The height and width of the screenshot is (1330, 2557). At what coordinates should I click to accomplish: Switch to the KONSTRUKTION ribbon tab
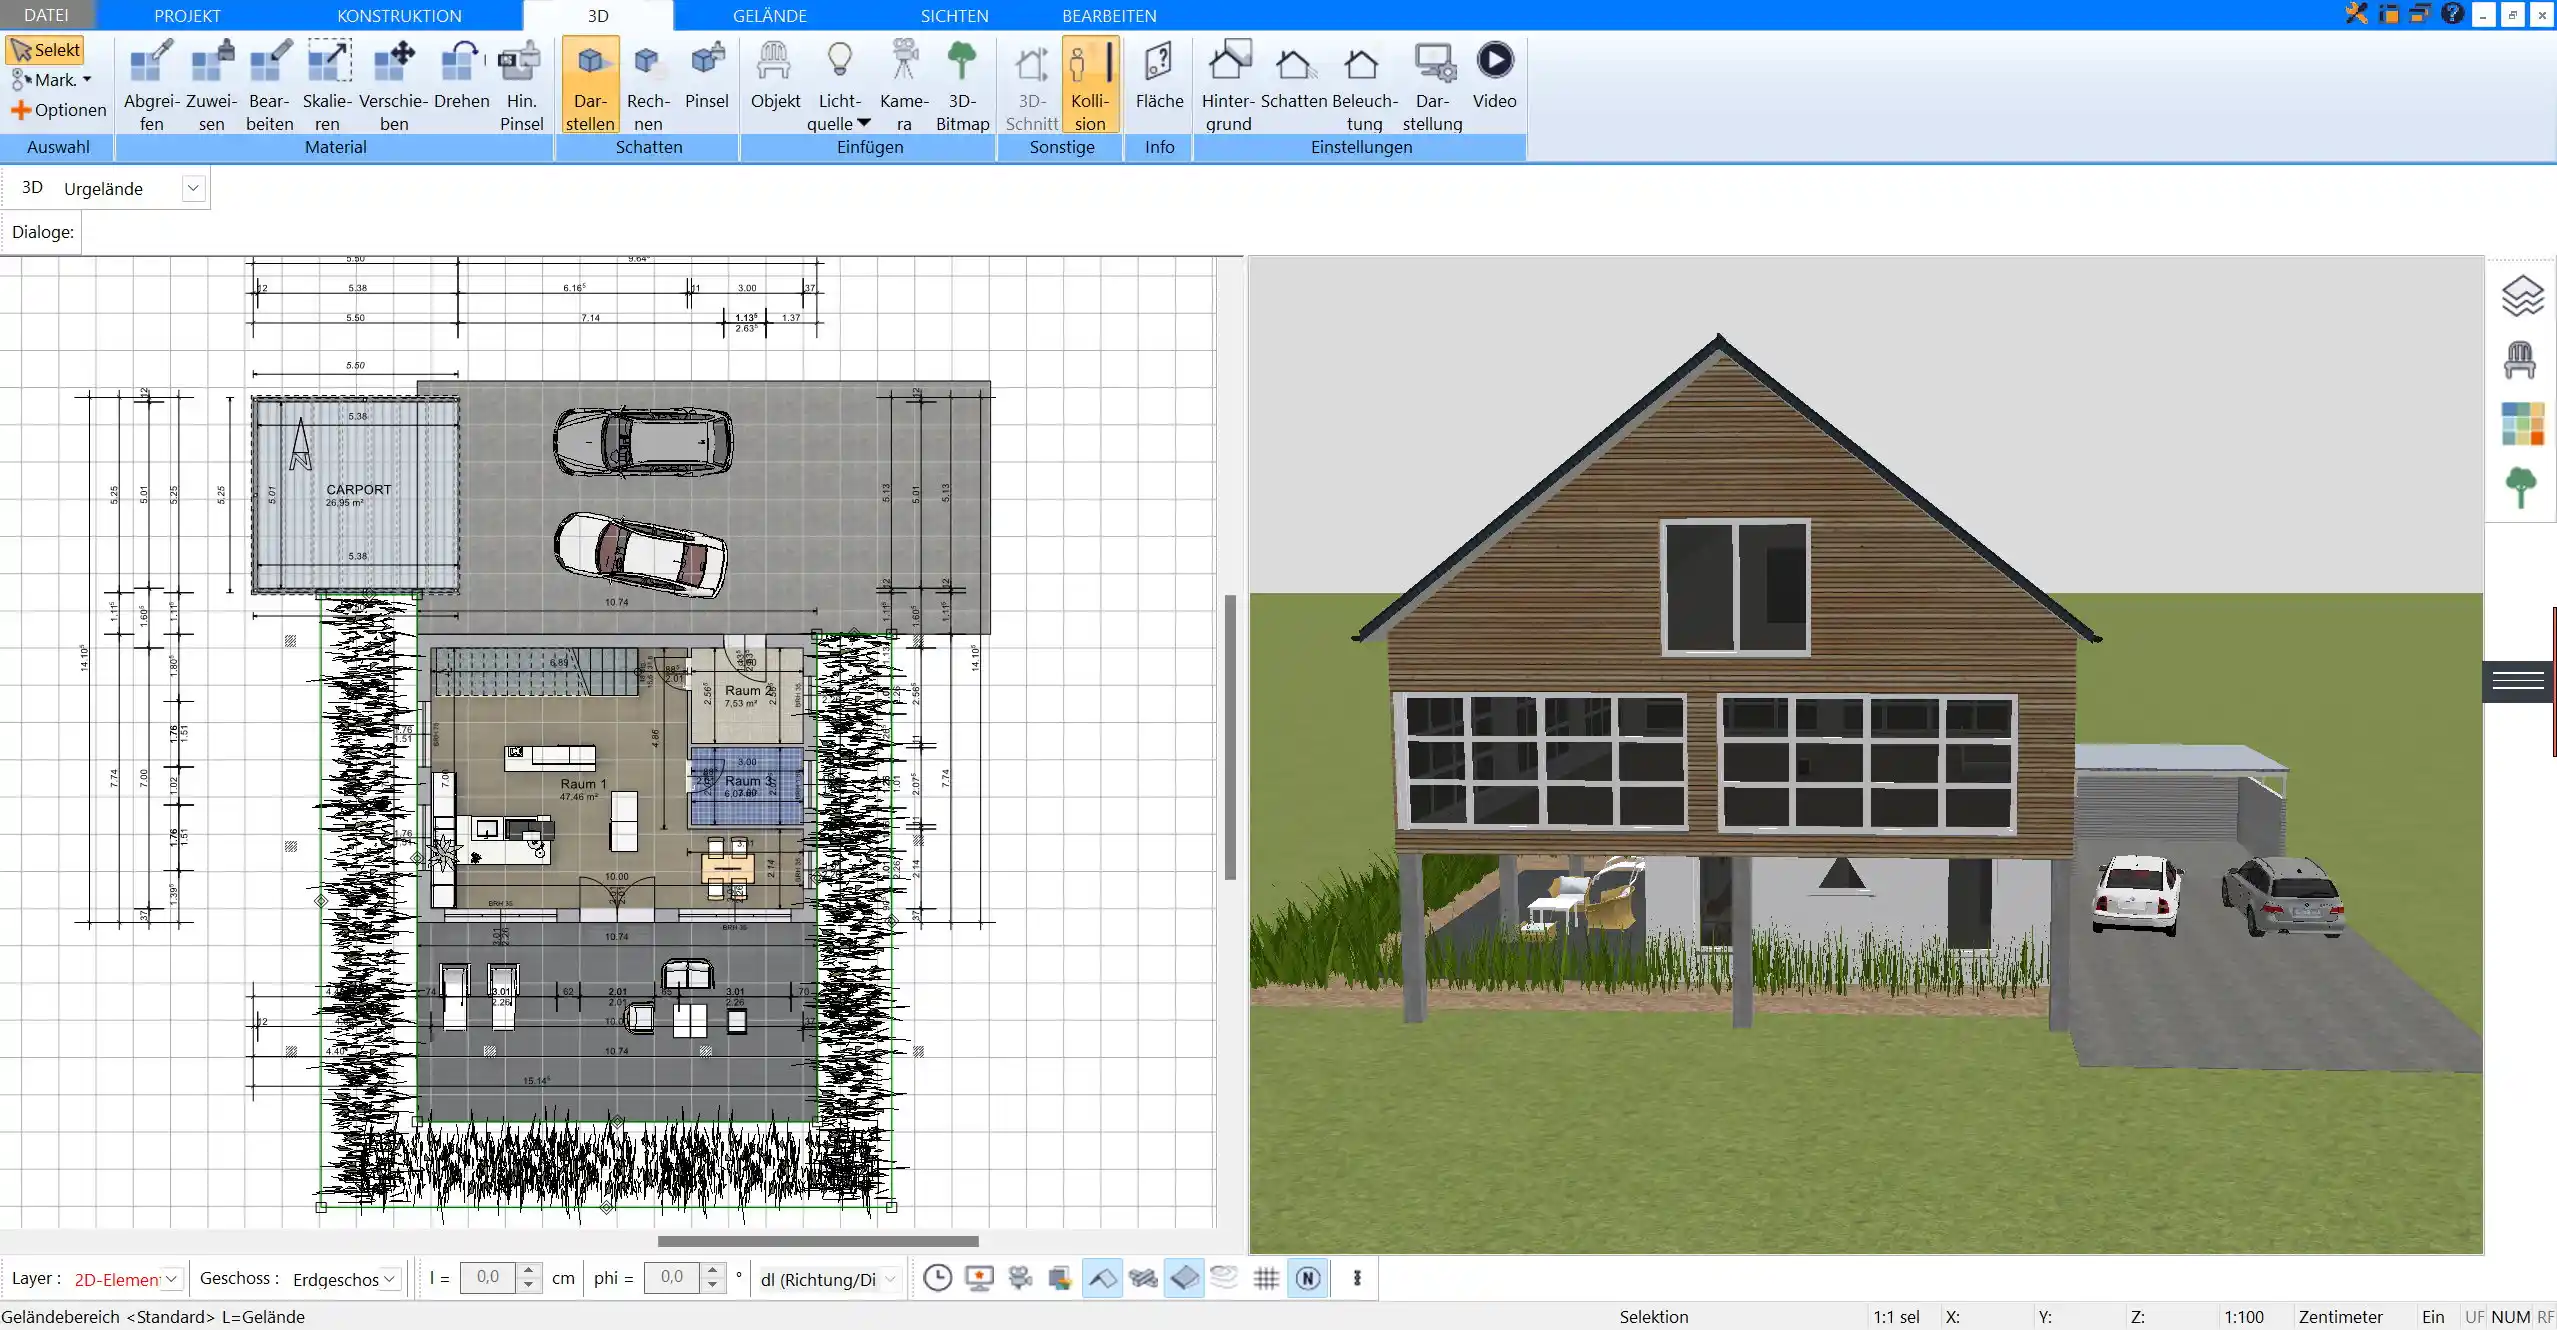399,15
